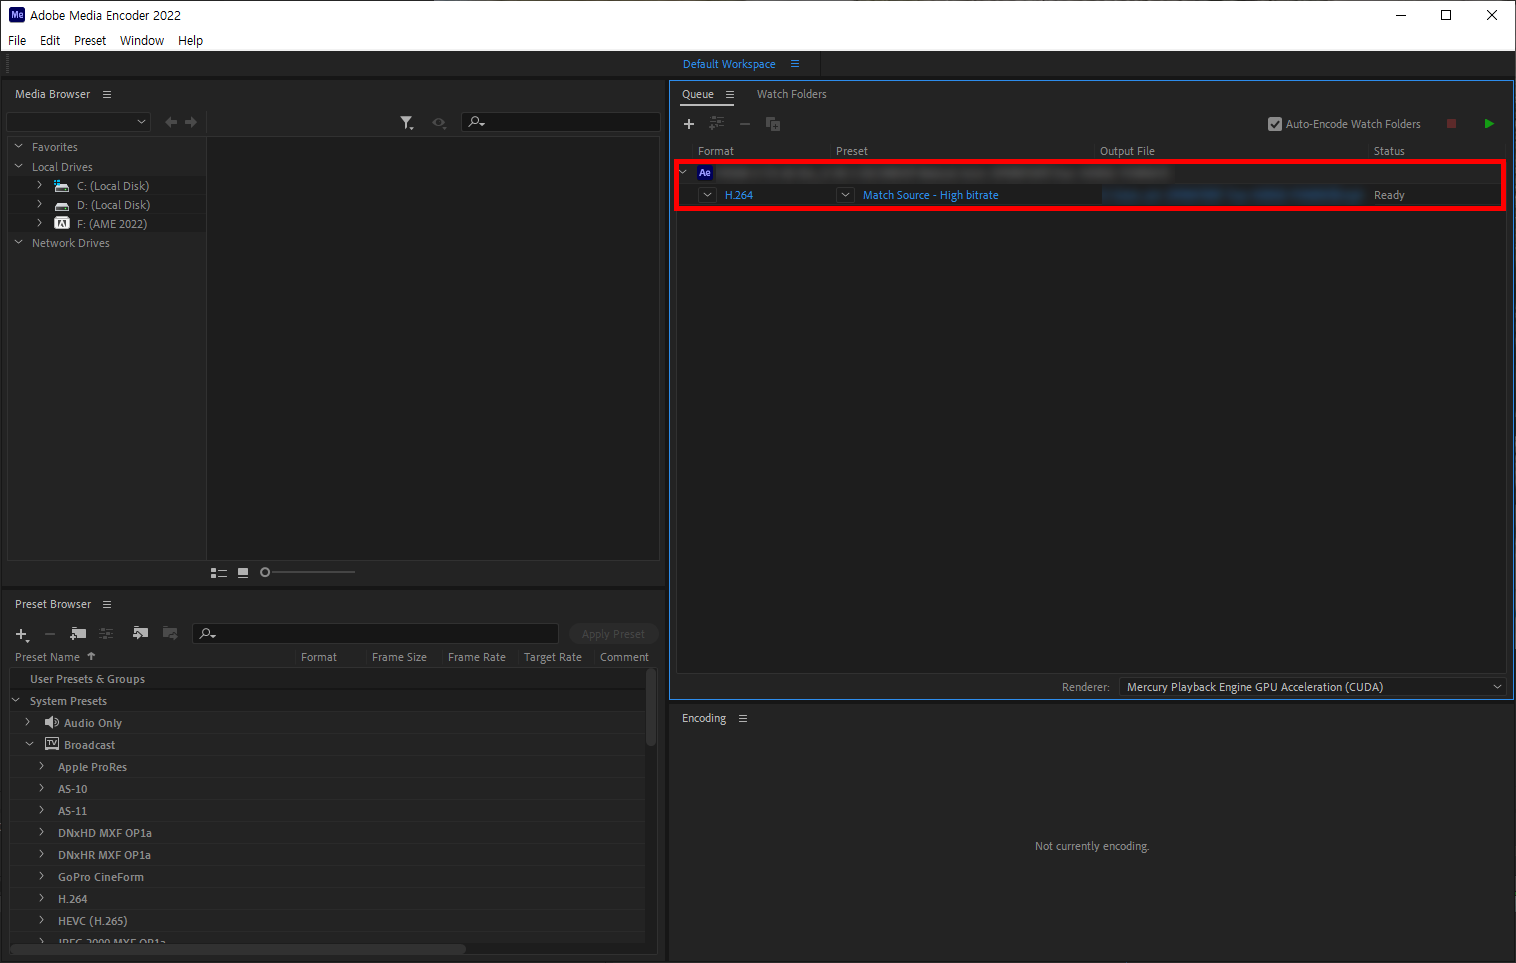Open the Preset Browser panel menu
The width and height of the screenshot is (1516, 963).
[x=107, y=604]
